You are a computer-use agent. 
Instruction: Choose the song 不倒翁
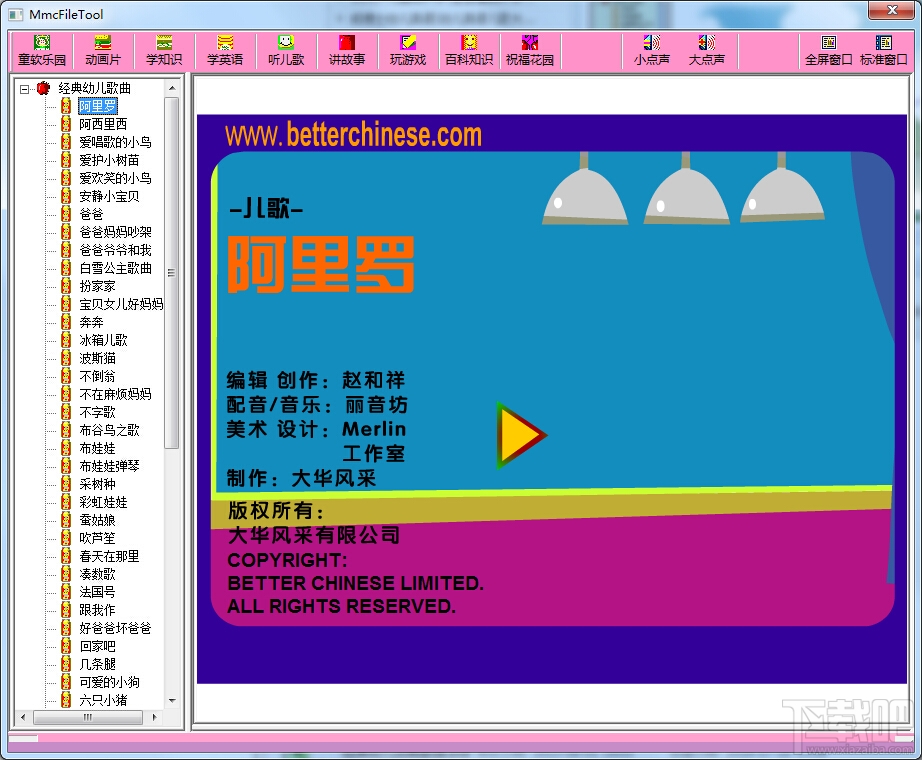point(97,376)
